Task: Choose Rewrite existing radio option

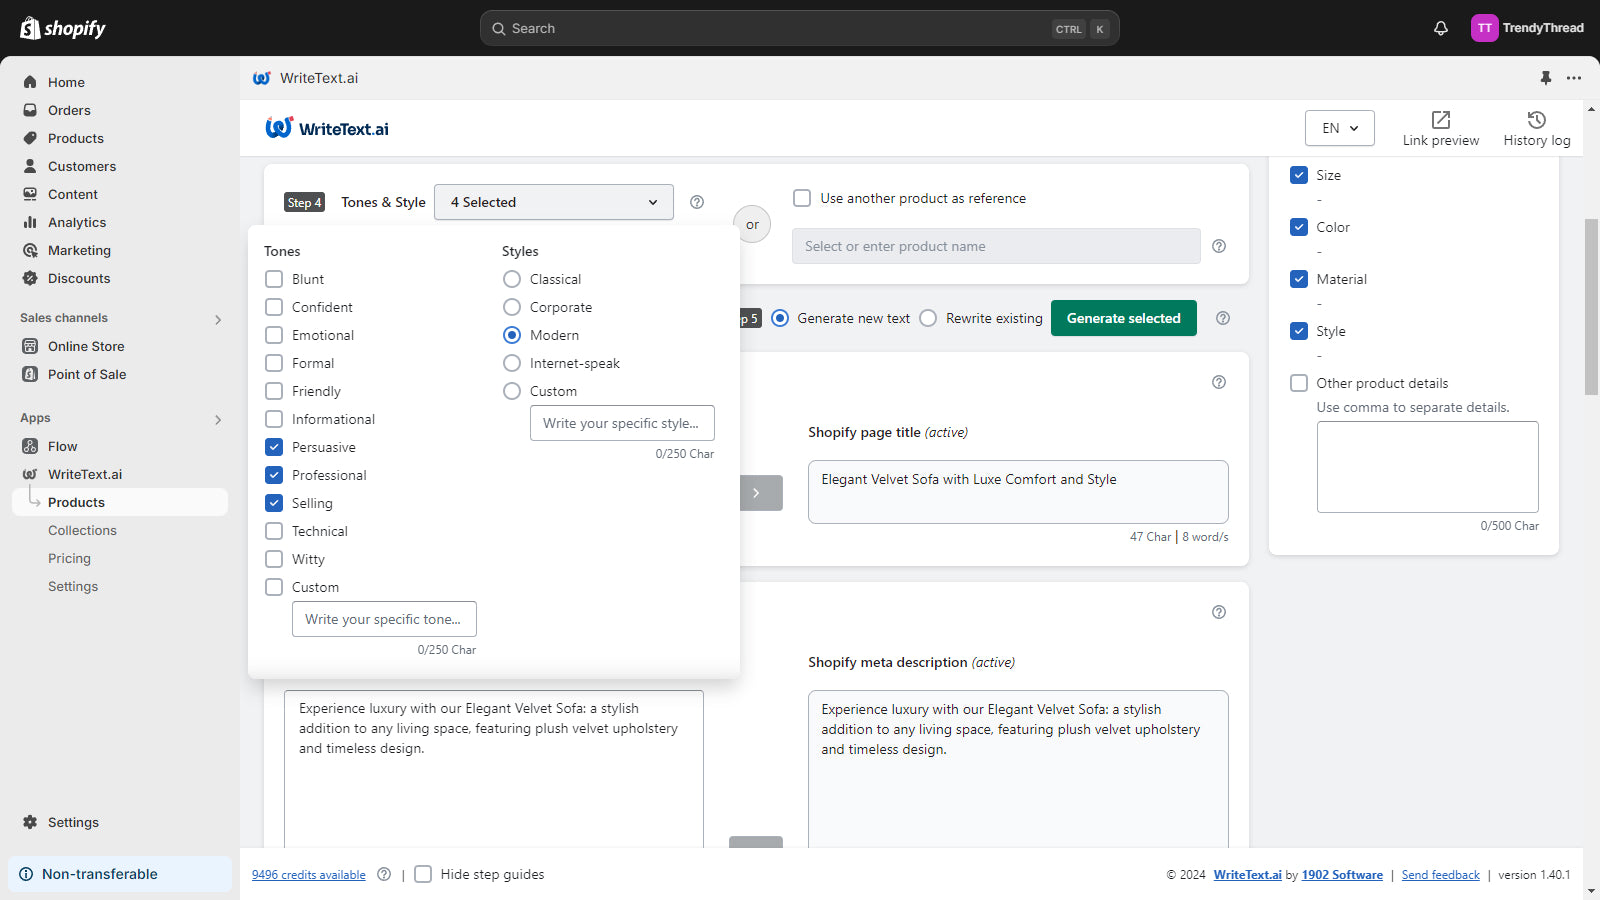Action: pos(928,318)
